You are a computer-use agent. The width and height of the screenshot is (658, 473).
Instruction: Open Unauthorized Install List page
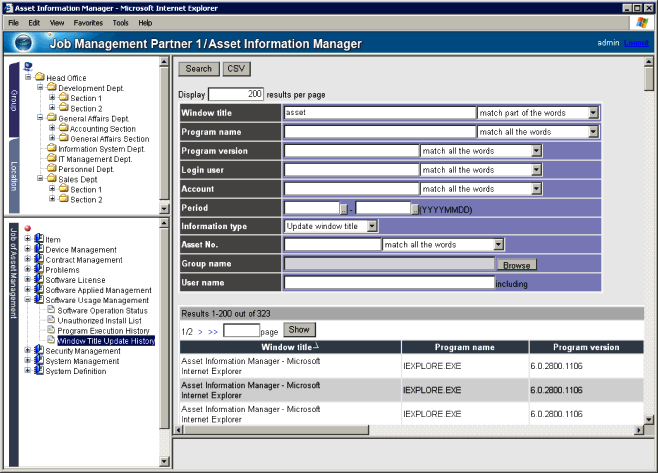(100, 320)
